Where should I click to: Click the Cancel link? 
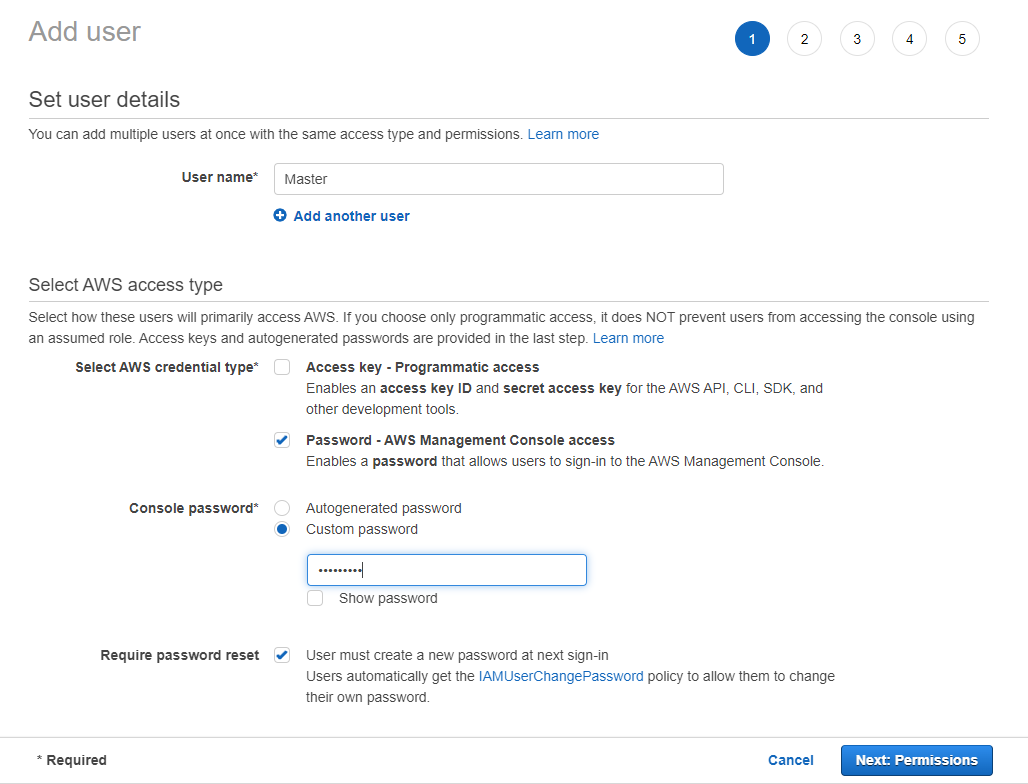(791, 760)
